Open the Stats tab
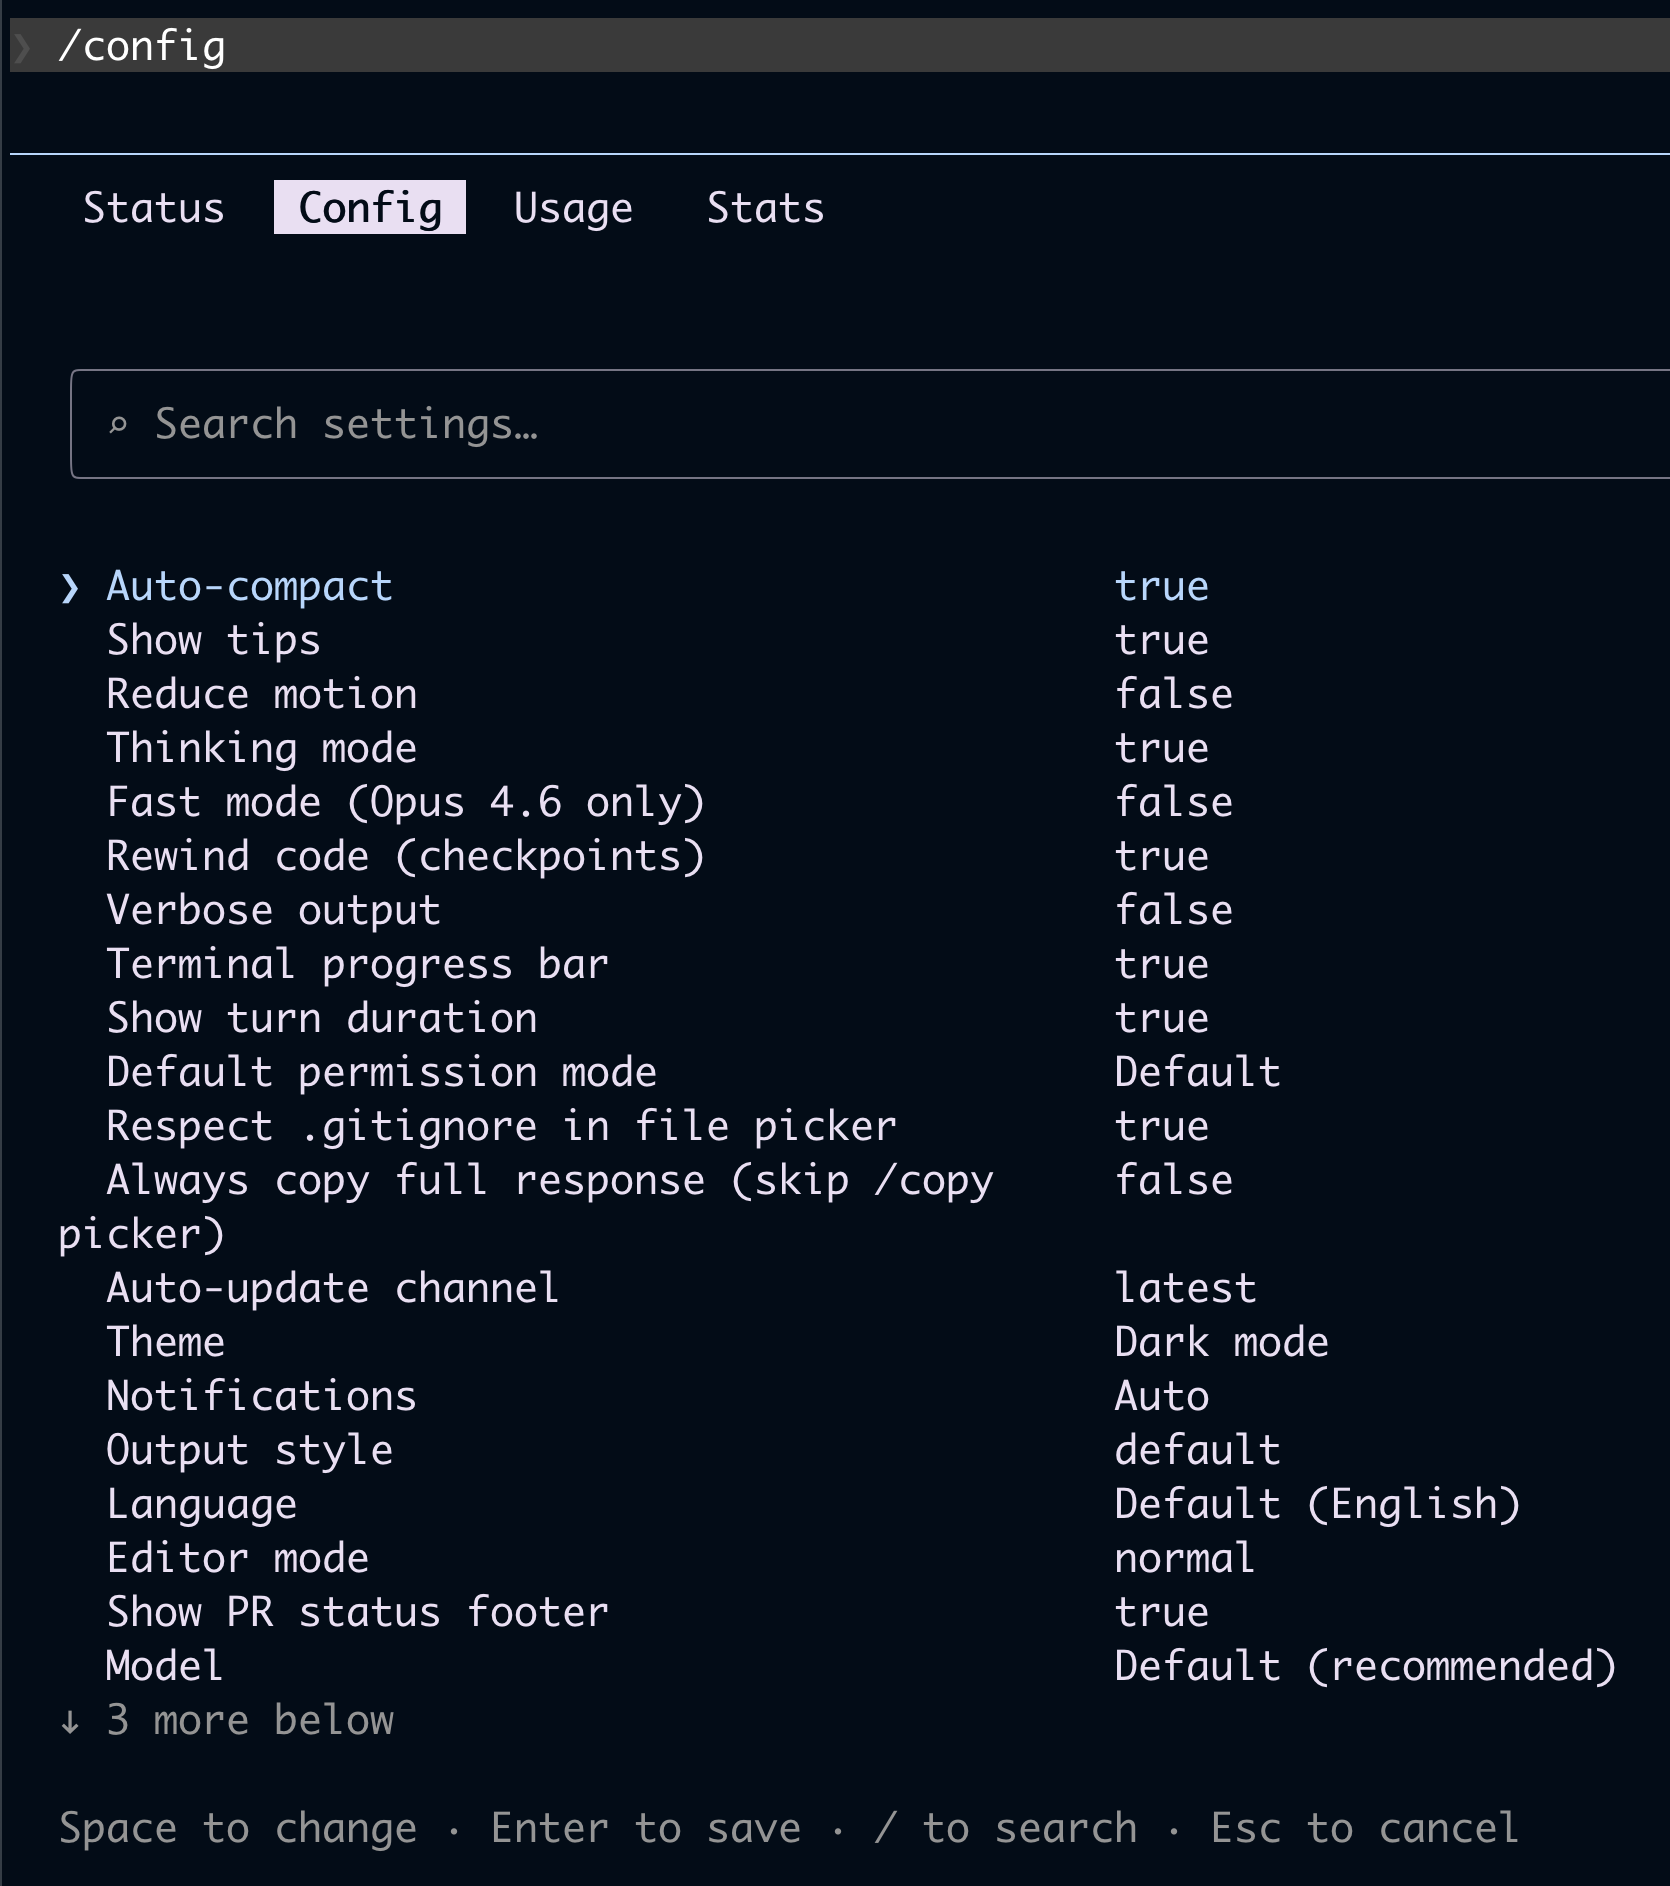 pos(765,208)
